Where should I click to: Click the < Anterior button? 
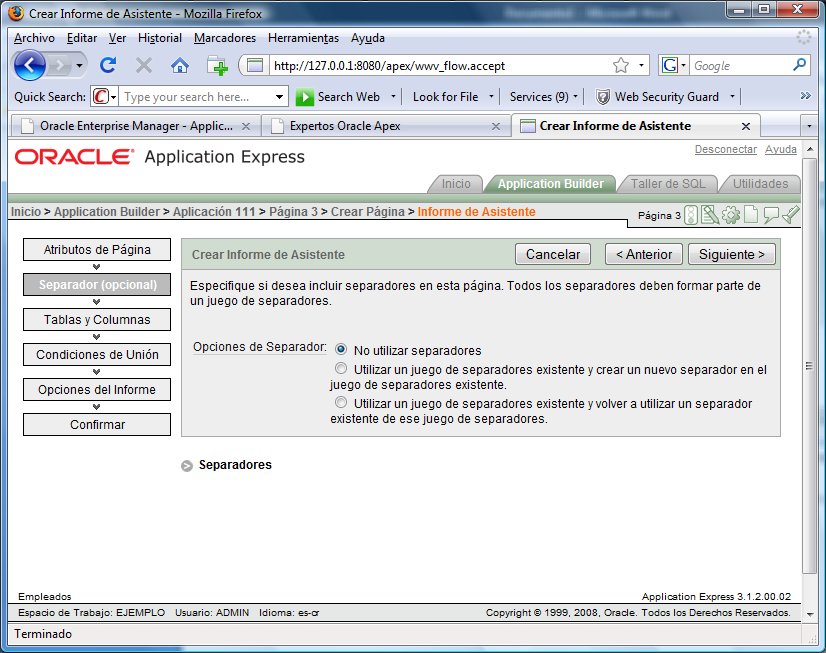tap(644, 254)
